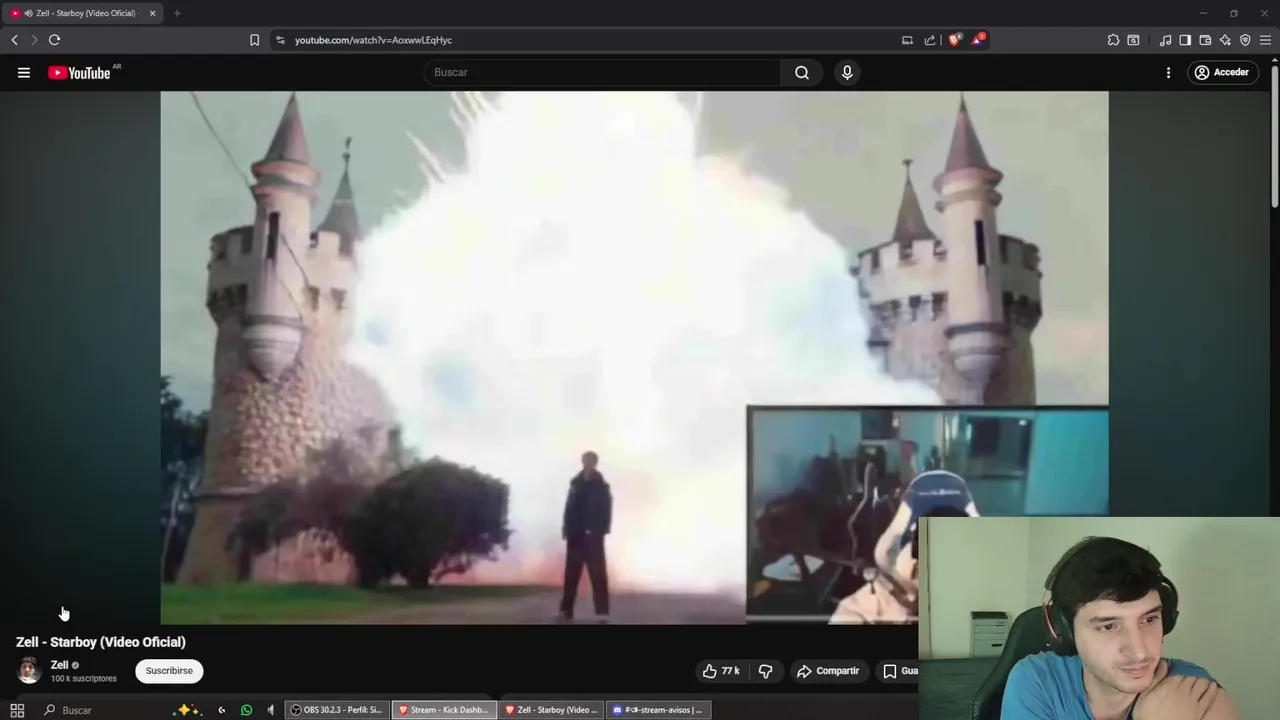
Task: Switch to the OBS 30.2.3 taskbar window
Action: coord(337,710)
